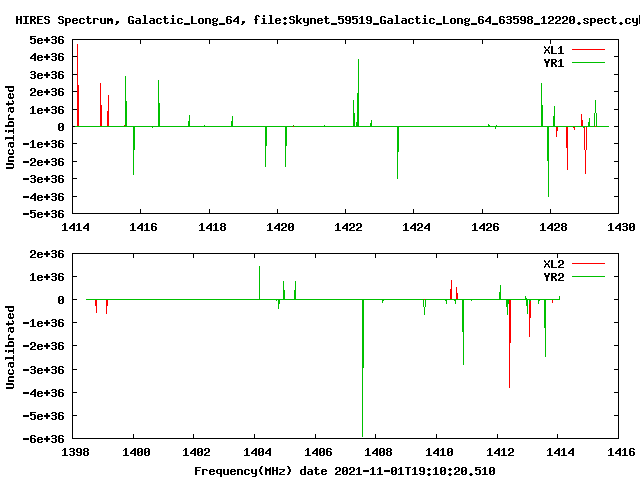This screenshot has width=640, height=480.
Task: Click the upper plot's Uncalibrated axis label
Action: coord(10,127)
